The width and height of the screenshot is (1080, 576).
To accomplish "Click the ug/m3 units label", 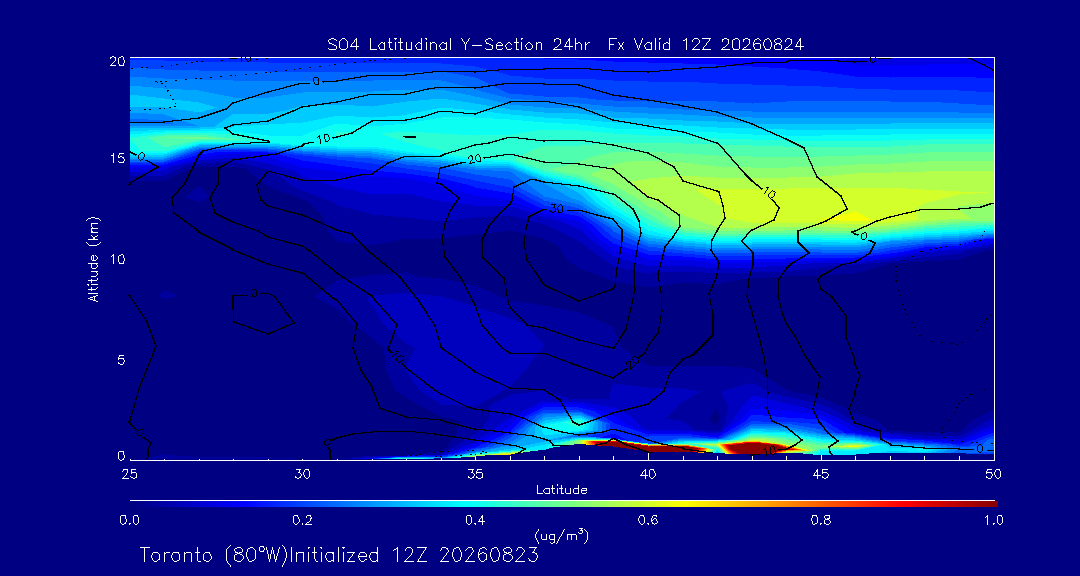I will click(561, 535).
